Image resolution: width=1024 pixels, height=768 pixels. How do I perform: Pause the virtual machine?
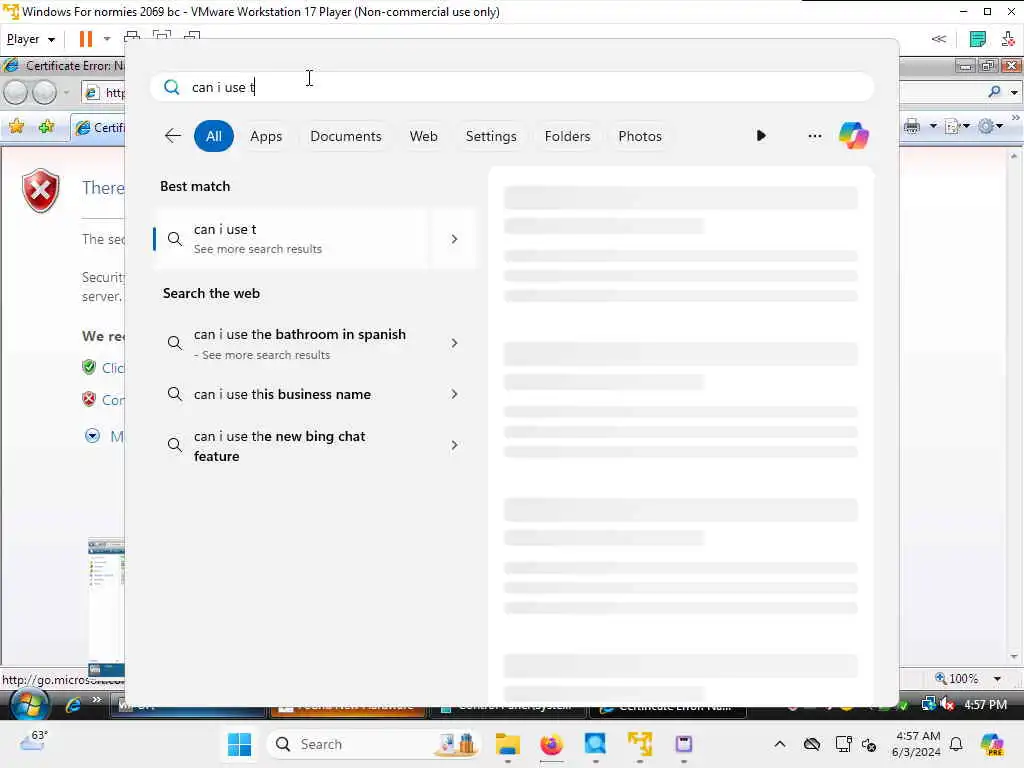click(x=86, y=39)
